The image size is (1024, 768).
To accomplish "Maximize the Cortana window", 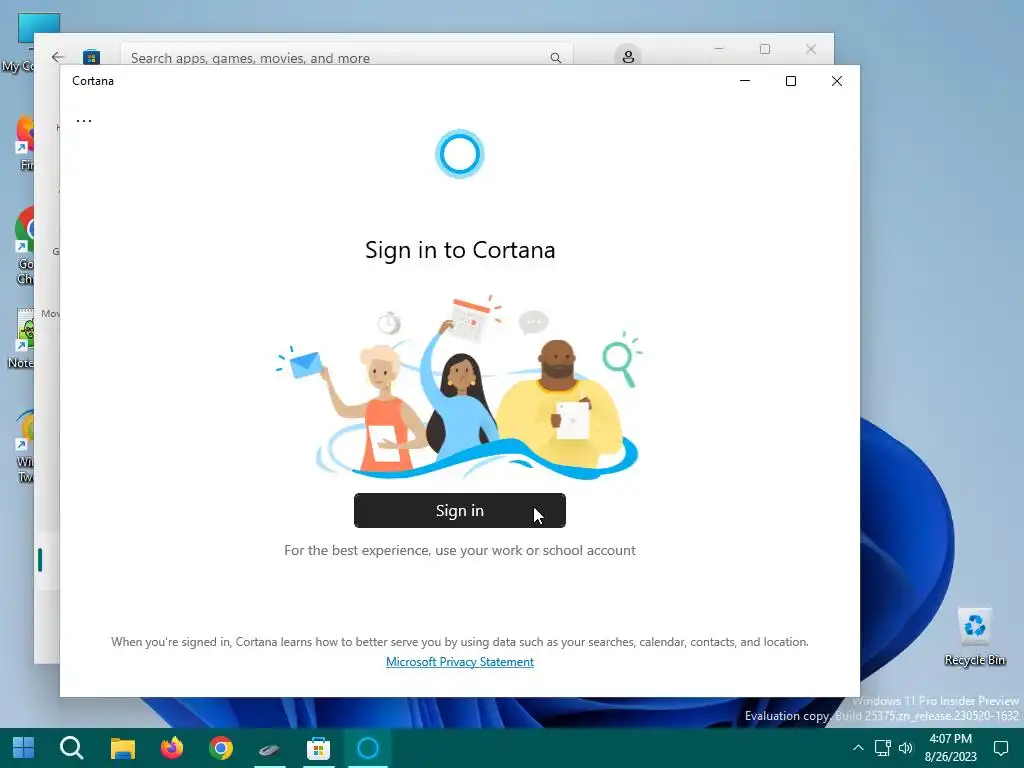I will 791,81.
